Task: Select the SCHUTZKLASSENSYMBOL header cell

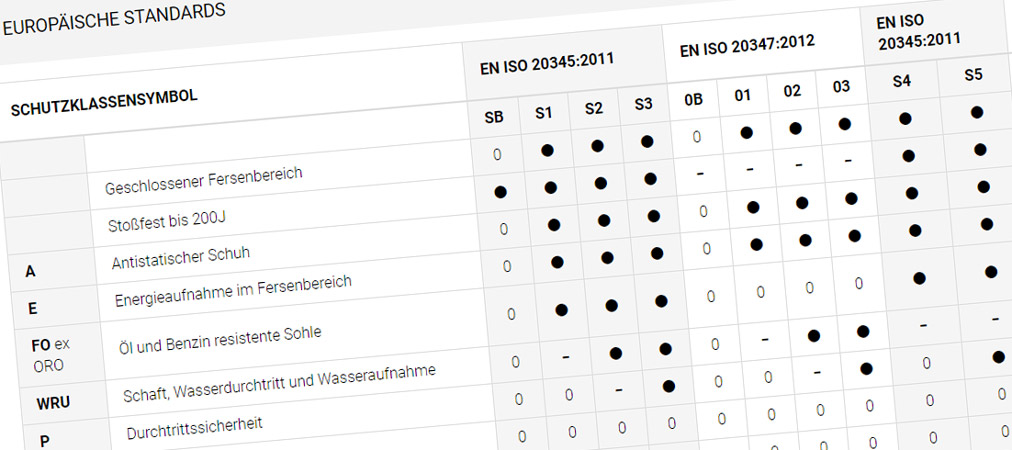Action: point(103,102)
